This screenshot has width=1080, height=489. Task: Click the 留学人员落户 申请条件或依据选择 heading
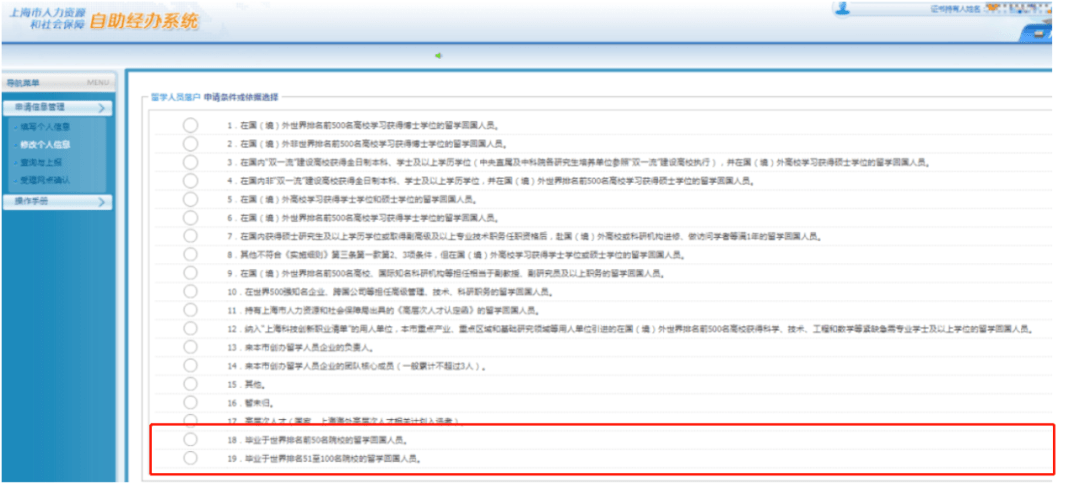point(214,97)
